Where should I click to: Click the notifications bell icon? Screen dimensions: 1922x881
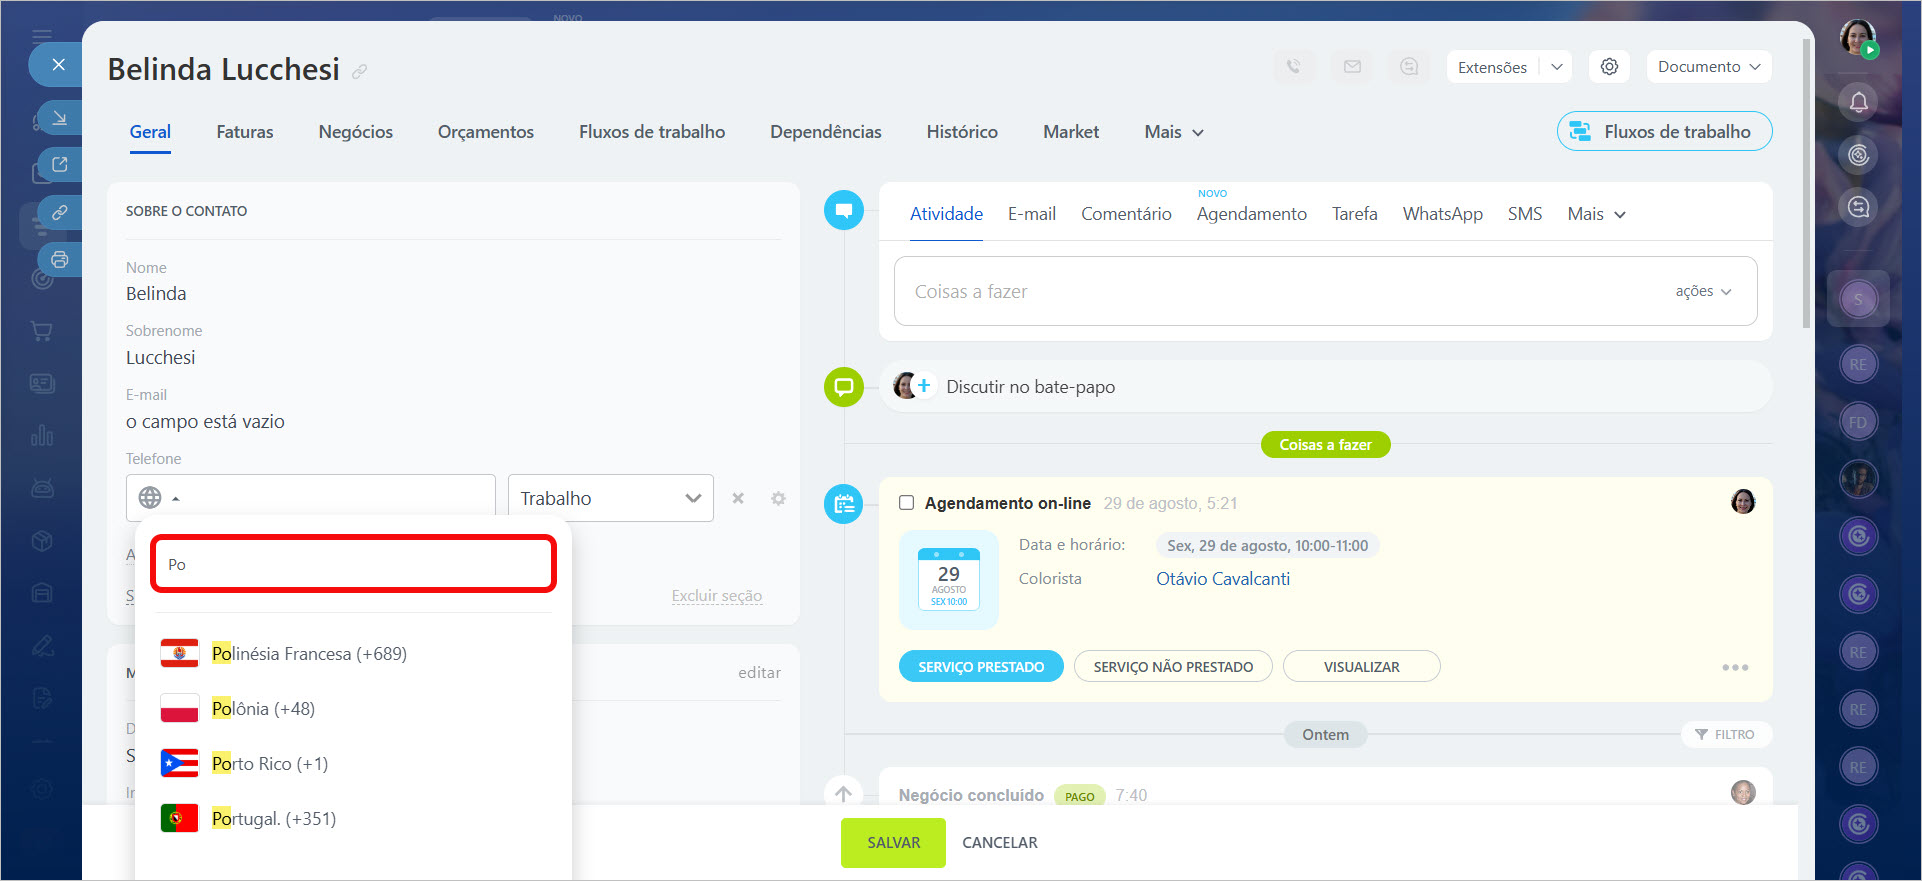point(1858,102)
